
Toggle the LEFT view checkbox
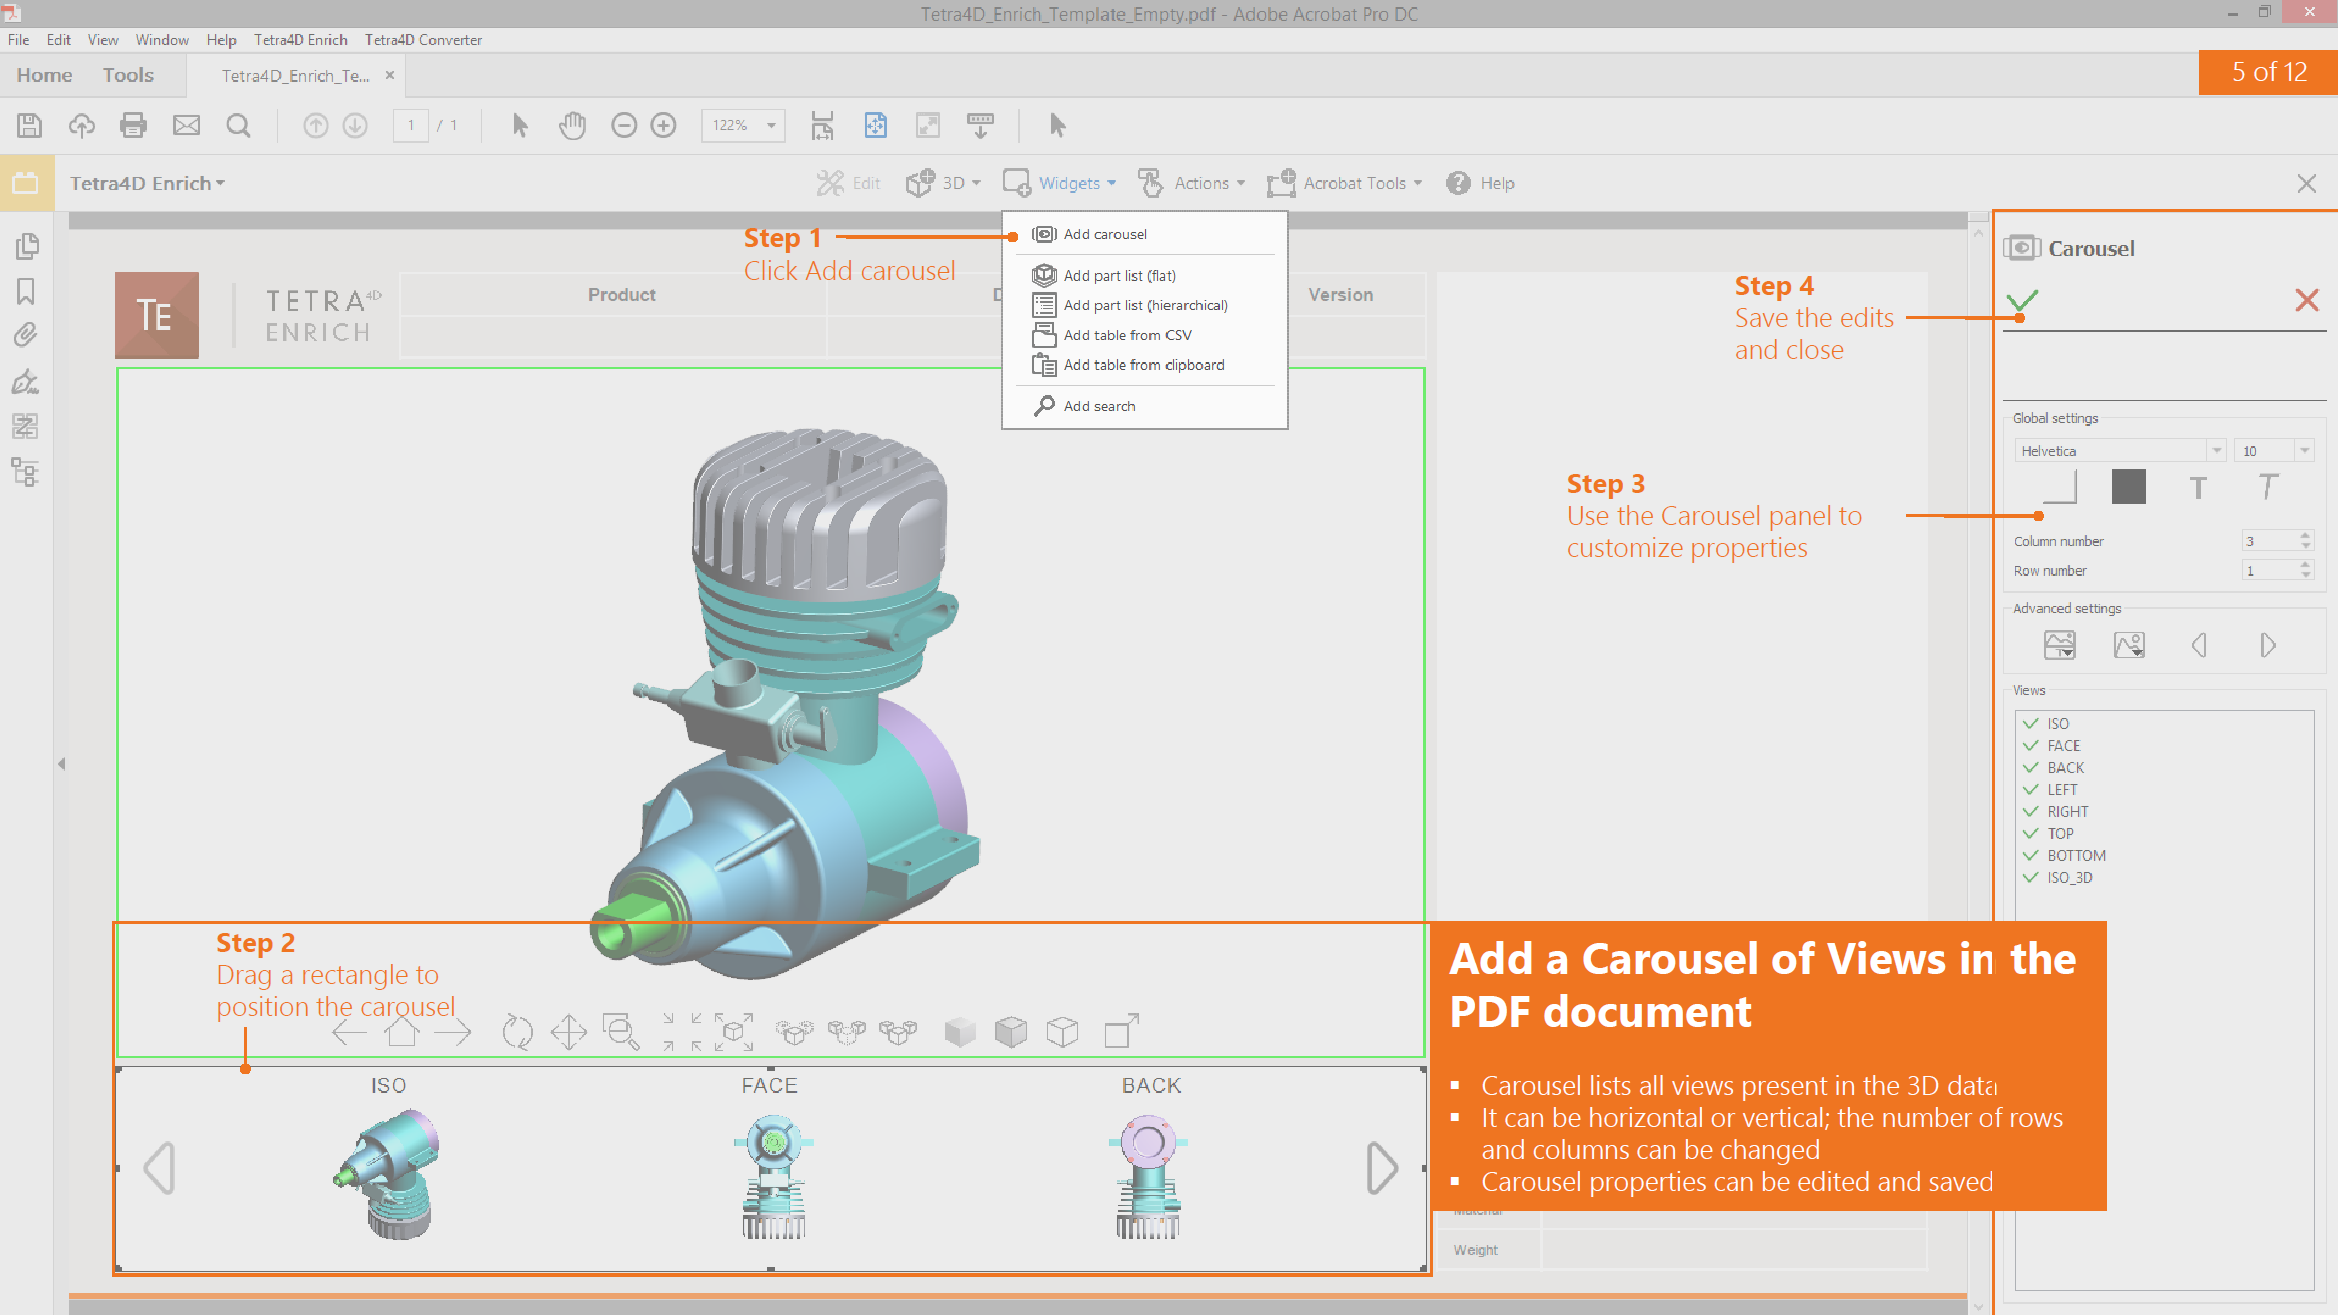click(x=2031, y=789)
